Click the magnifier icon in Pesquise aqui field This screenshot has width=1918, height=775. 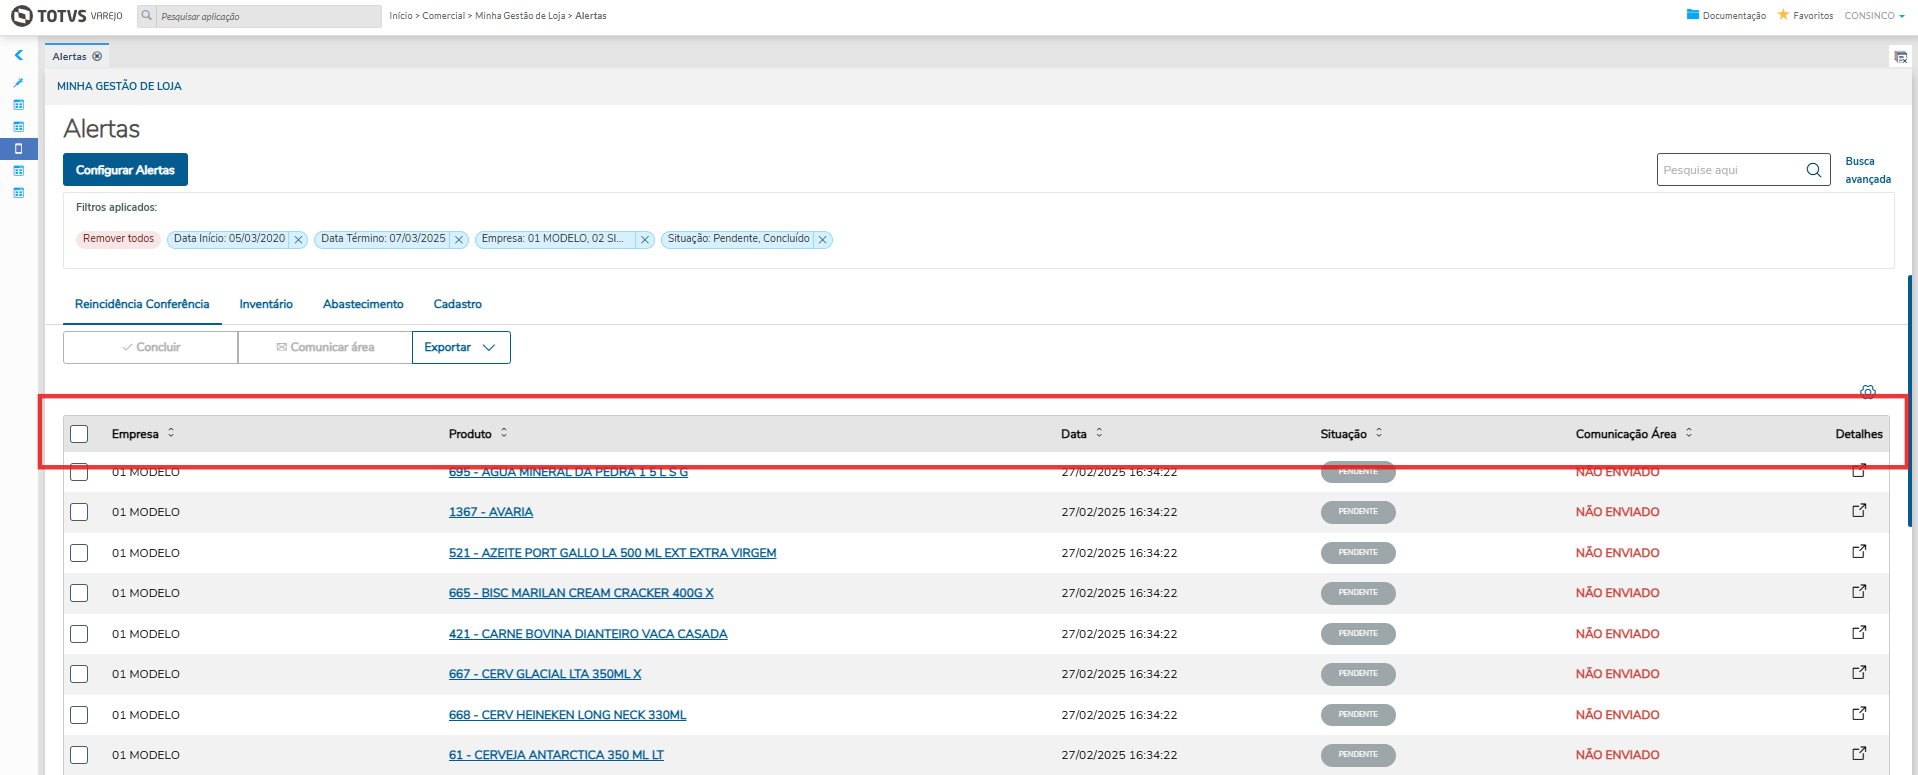coord(1813,170)
